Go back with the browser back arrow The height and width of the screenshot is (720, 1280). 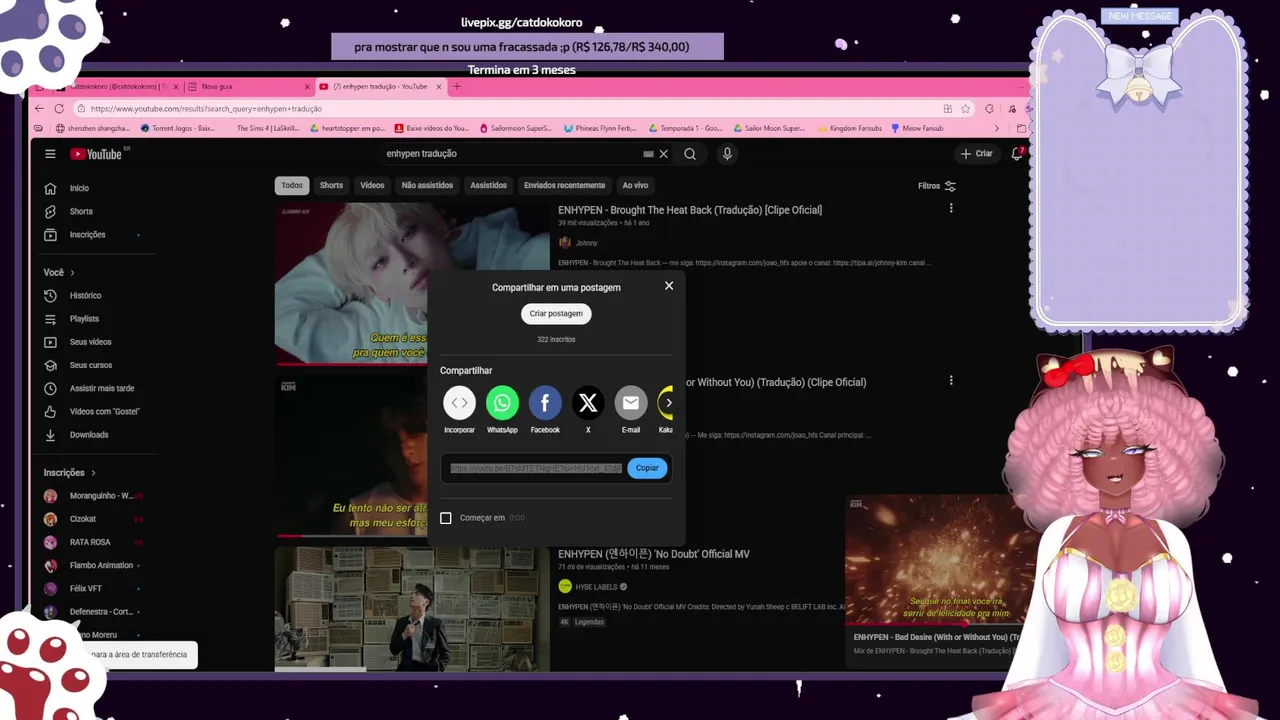[x=39, y=108]
